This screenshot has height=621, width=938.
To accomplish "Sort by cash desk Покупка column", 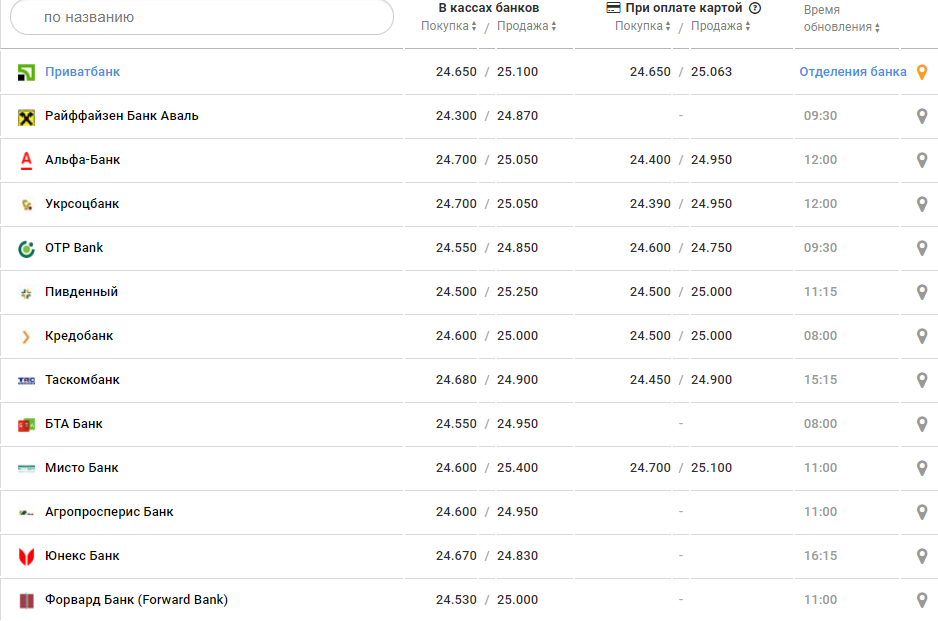I will (x=449, y=26).
